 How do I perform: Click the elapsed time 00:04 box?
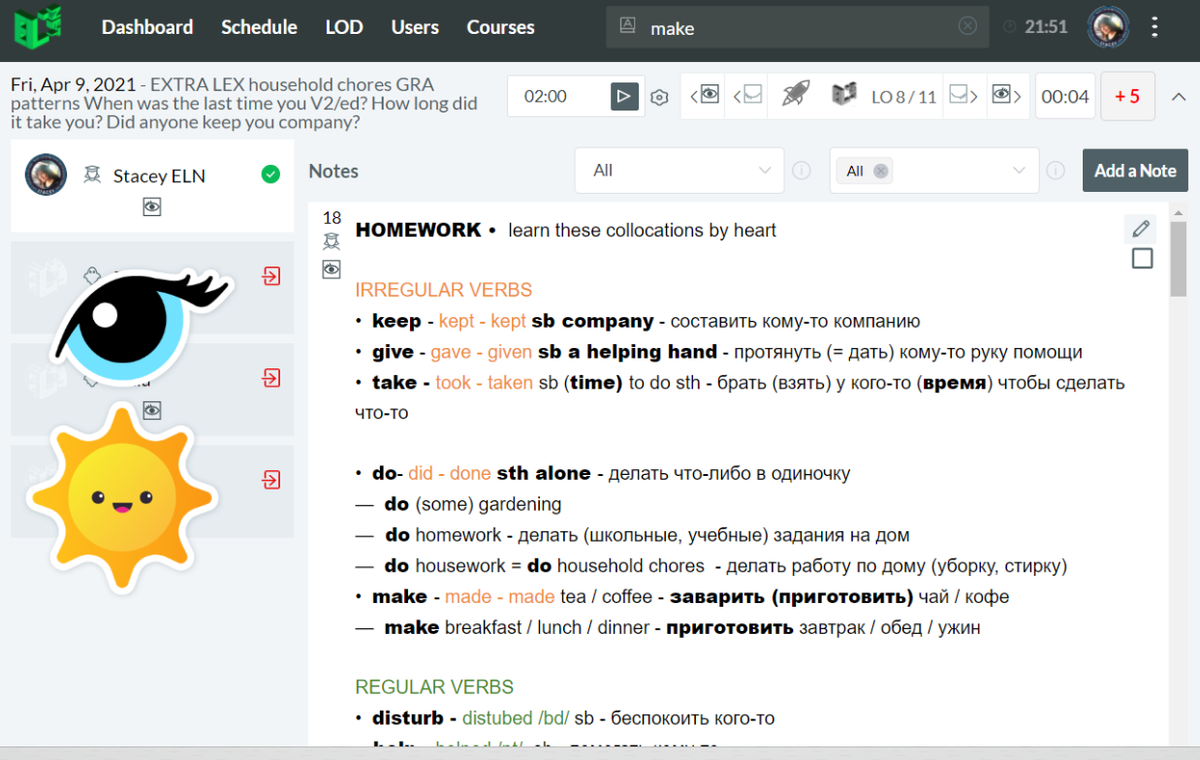pos(1065,97)
